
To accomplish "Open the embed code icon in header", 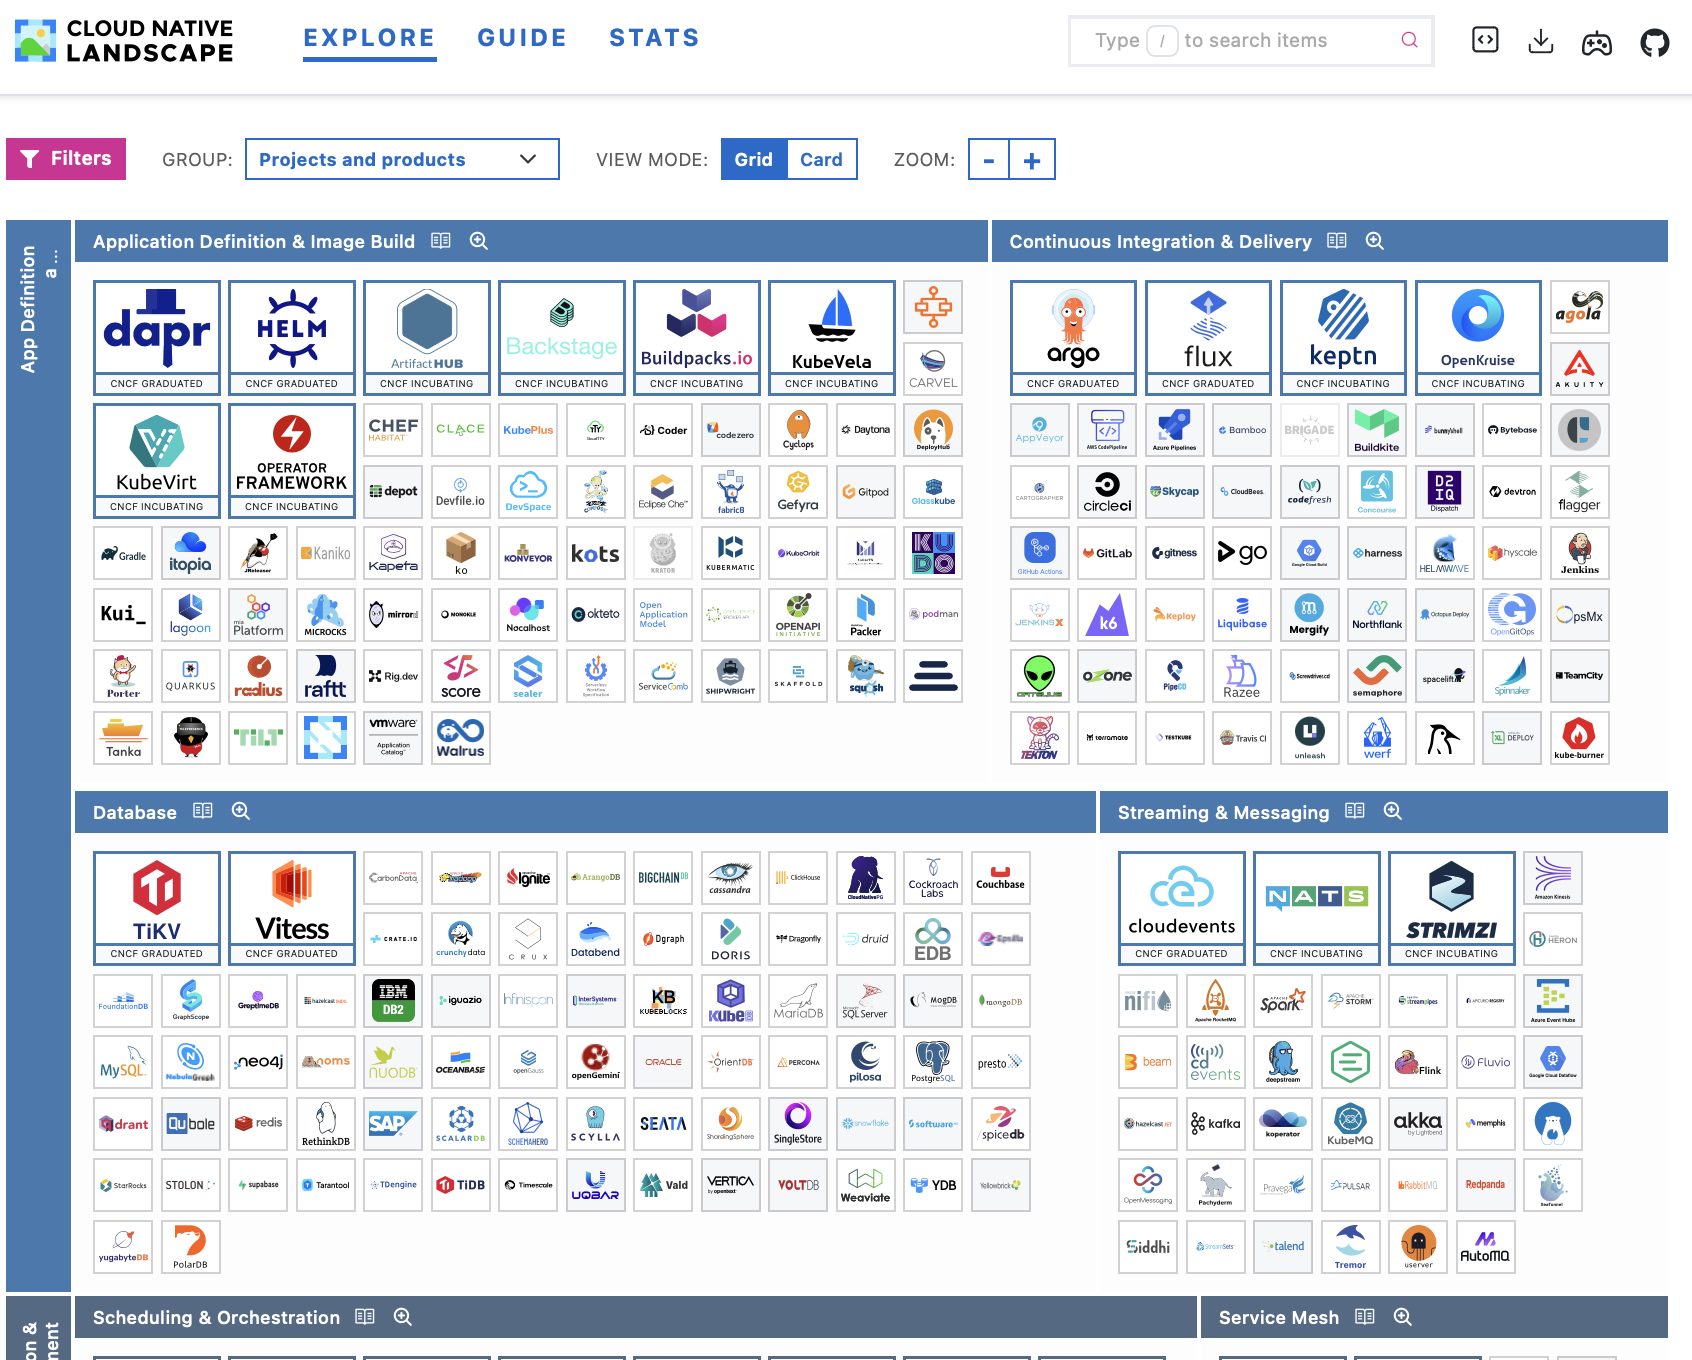I will click(x=1485, y=40).
